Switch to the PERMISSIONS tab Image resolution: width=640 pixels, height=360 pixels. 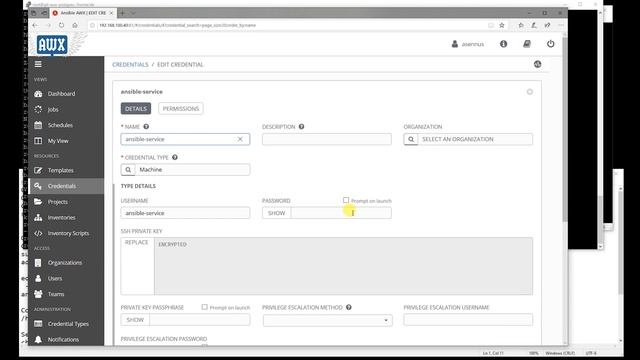(x=181, y=109)
